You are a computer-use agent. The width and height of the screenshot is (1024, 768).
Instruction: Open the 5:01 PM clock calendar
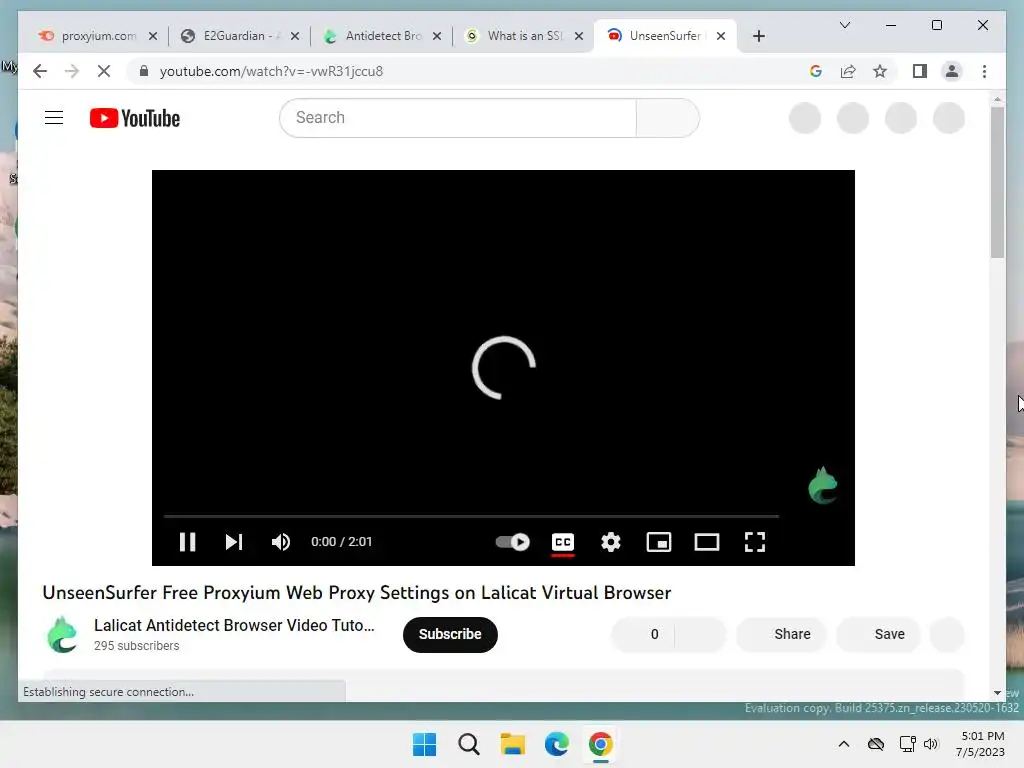click(980, 744)
